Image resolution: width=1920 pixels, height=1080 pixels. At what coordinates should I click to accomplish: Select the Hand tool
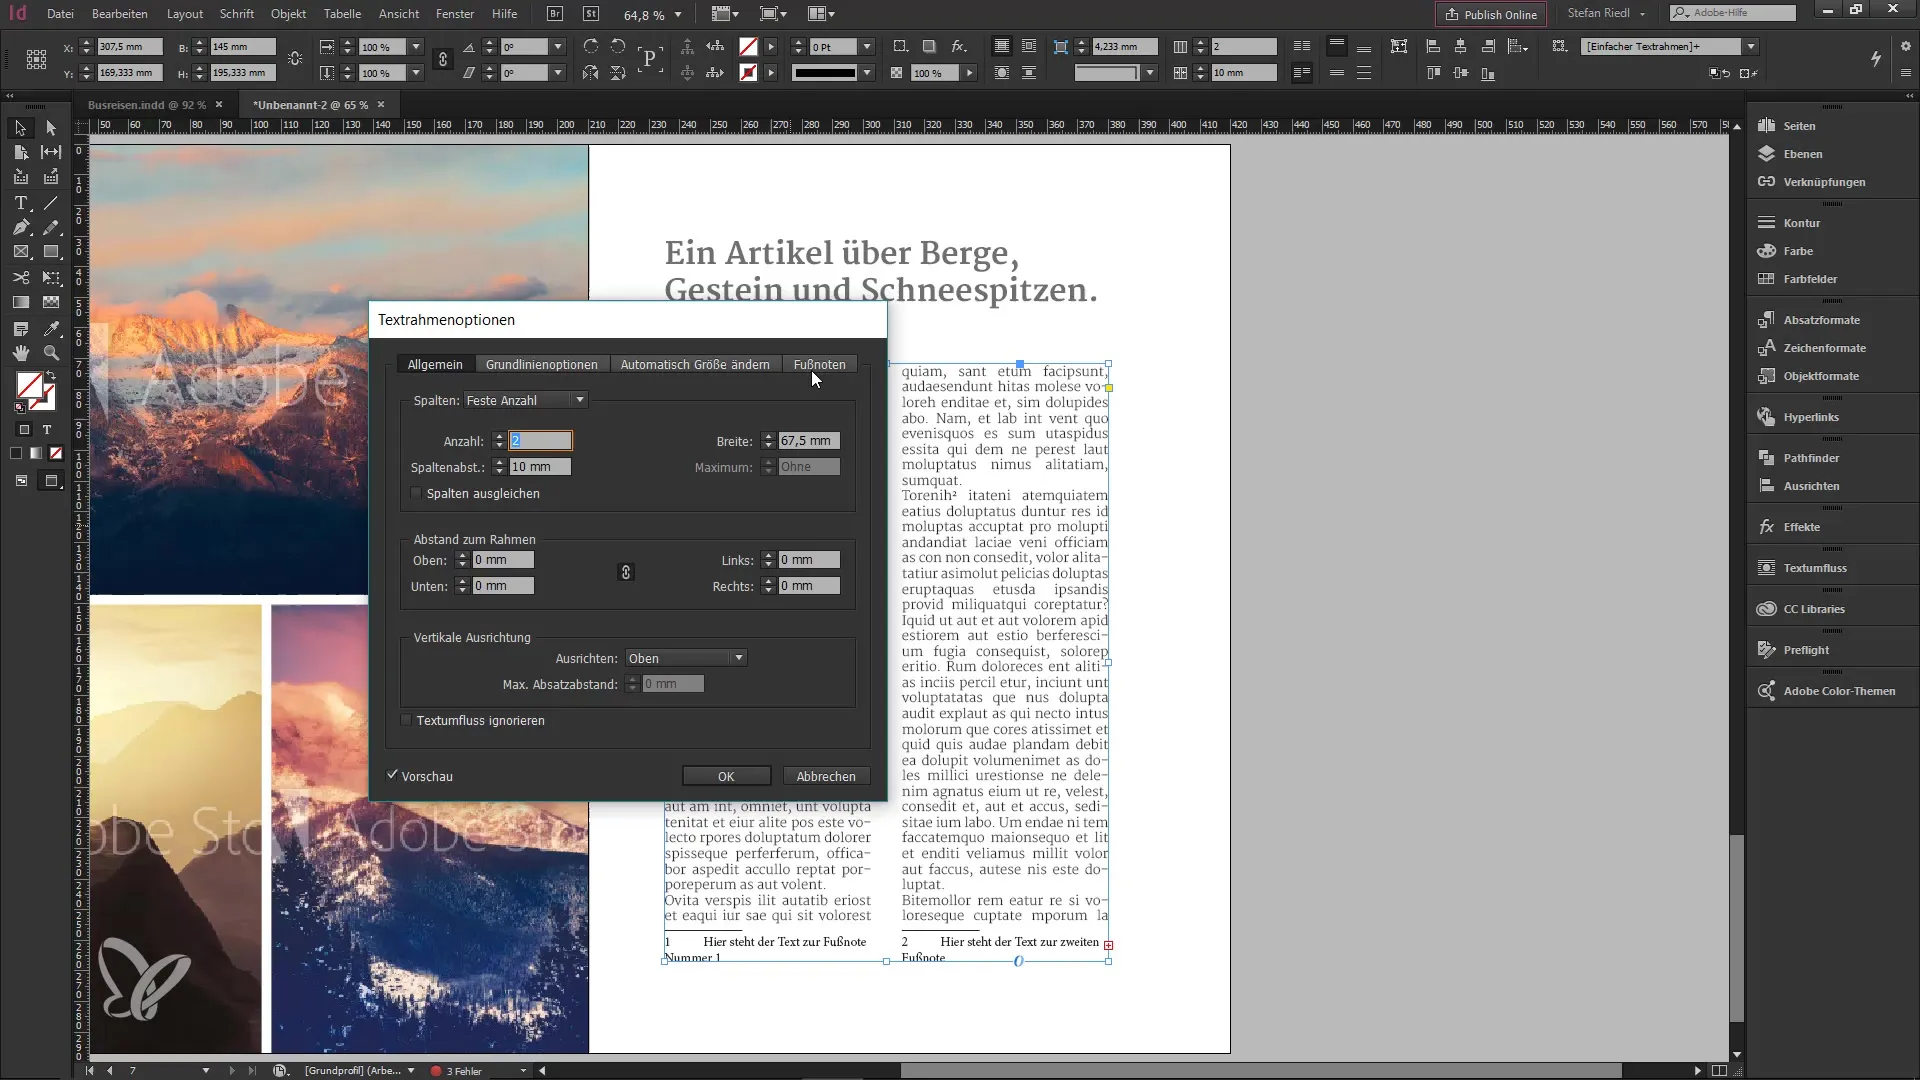click(20, 353)
